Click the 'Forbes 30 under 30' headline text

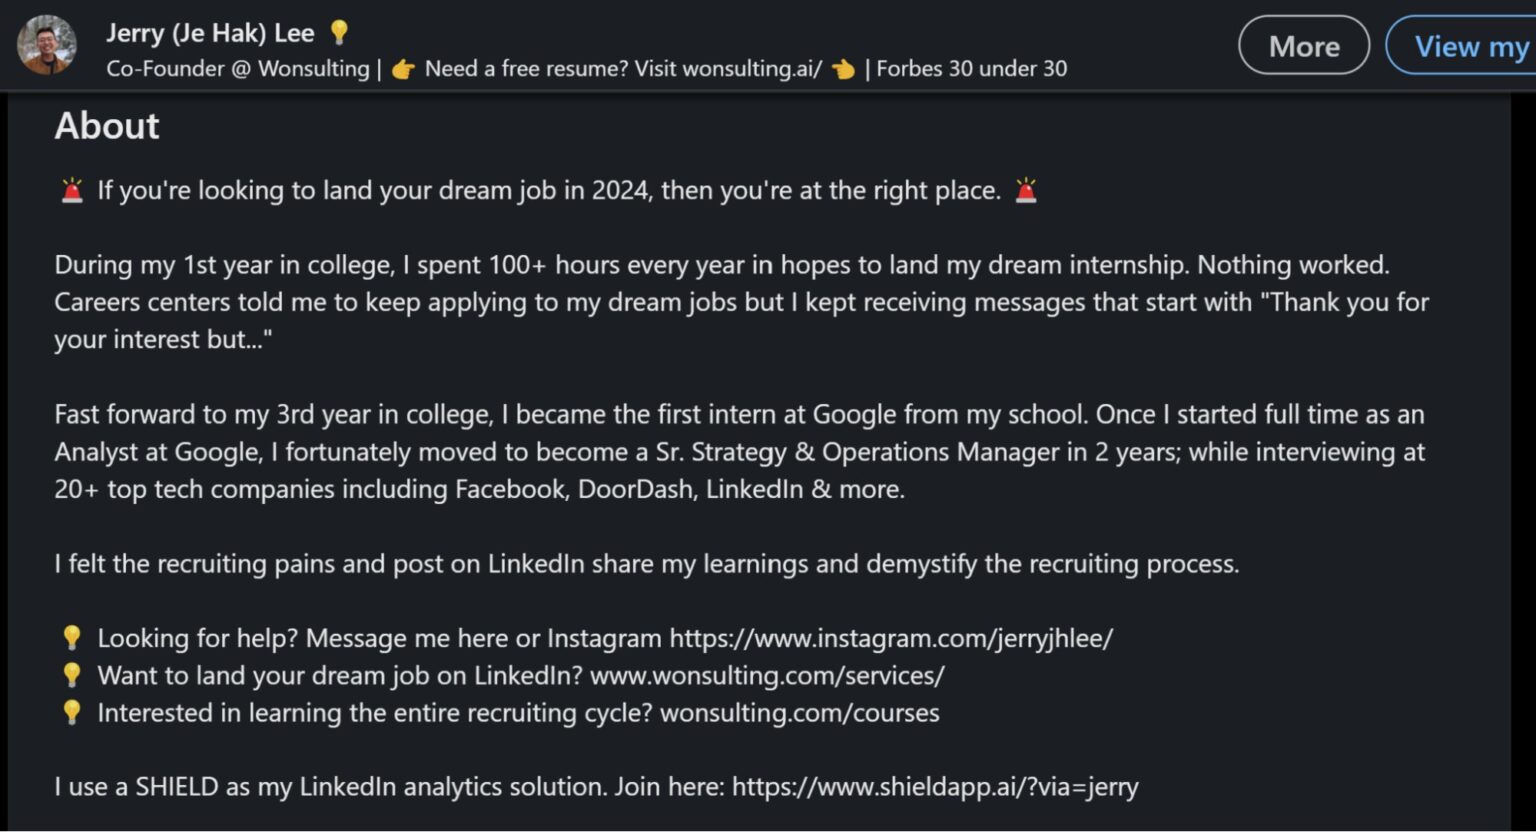tap(971, 68)
